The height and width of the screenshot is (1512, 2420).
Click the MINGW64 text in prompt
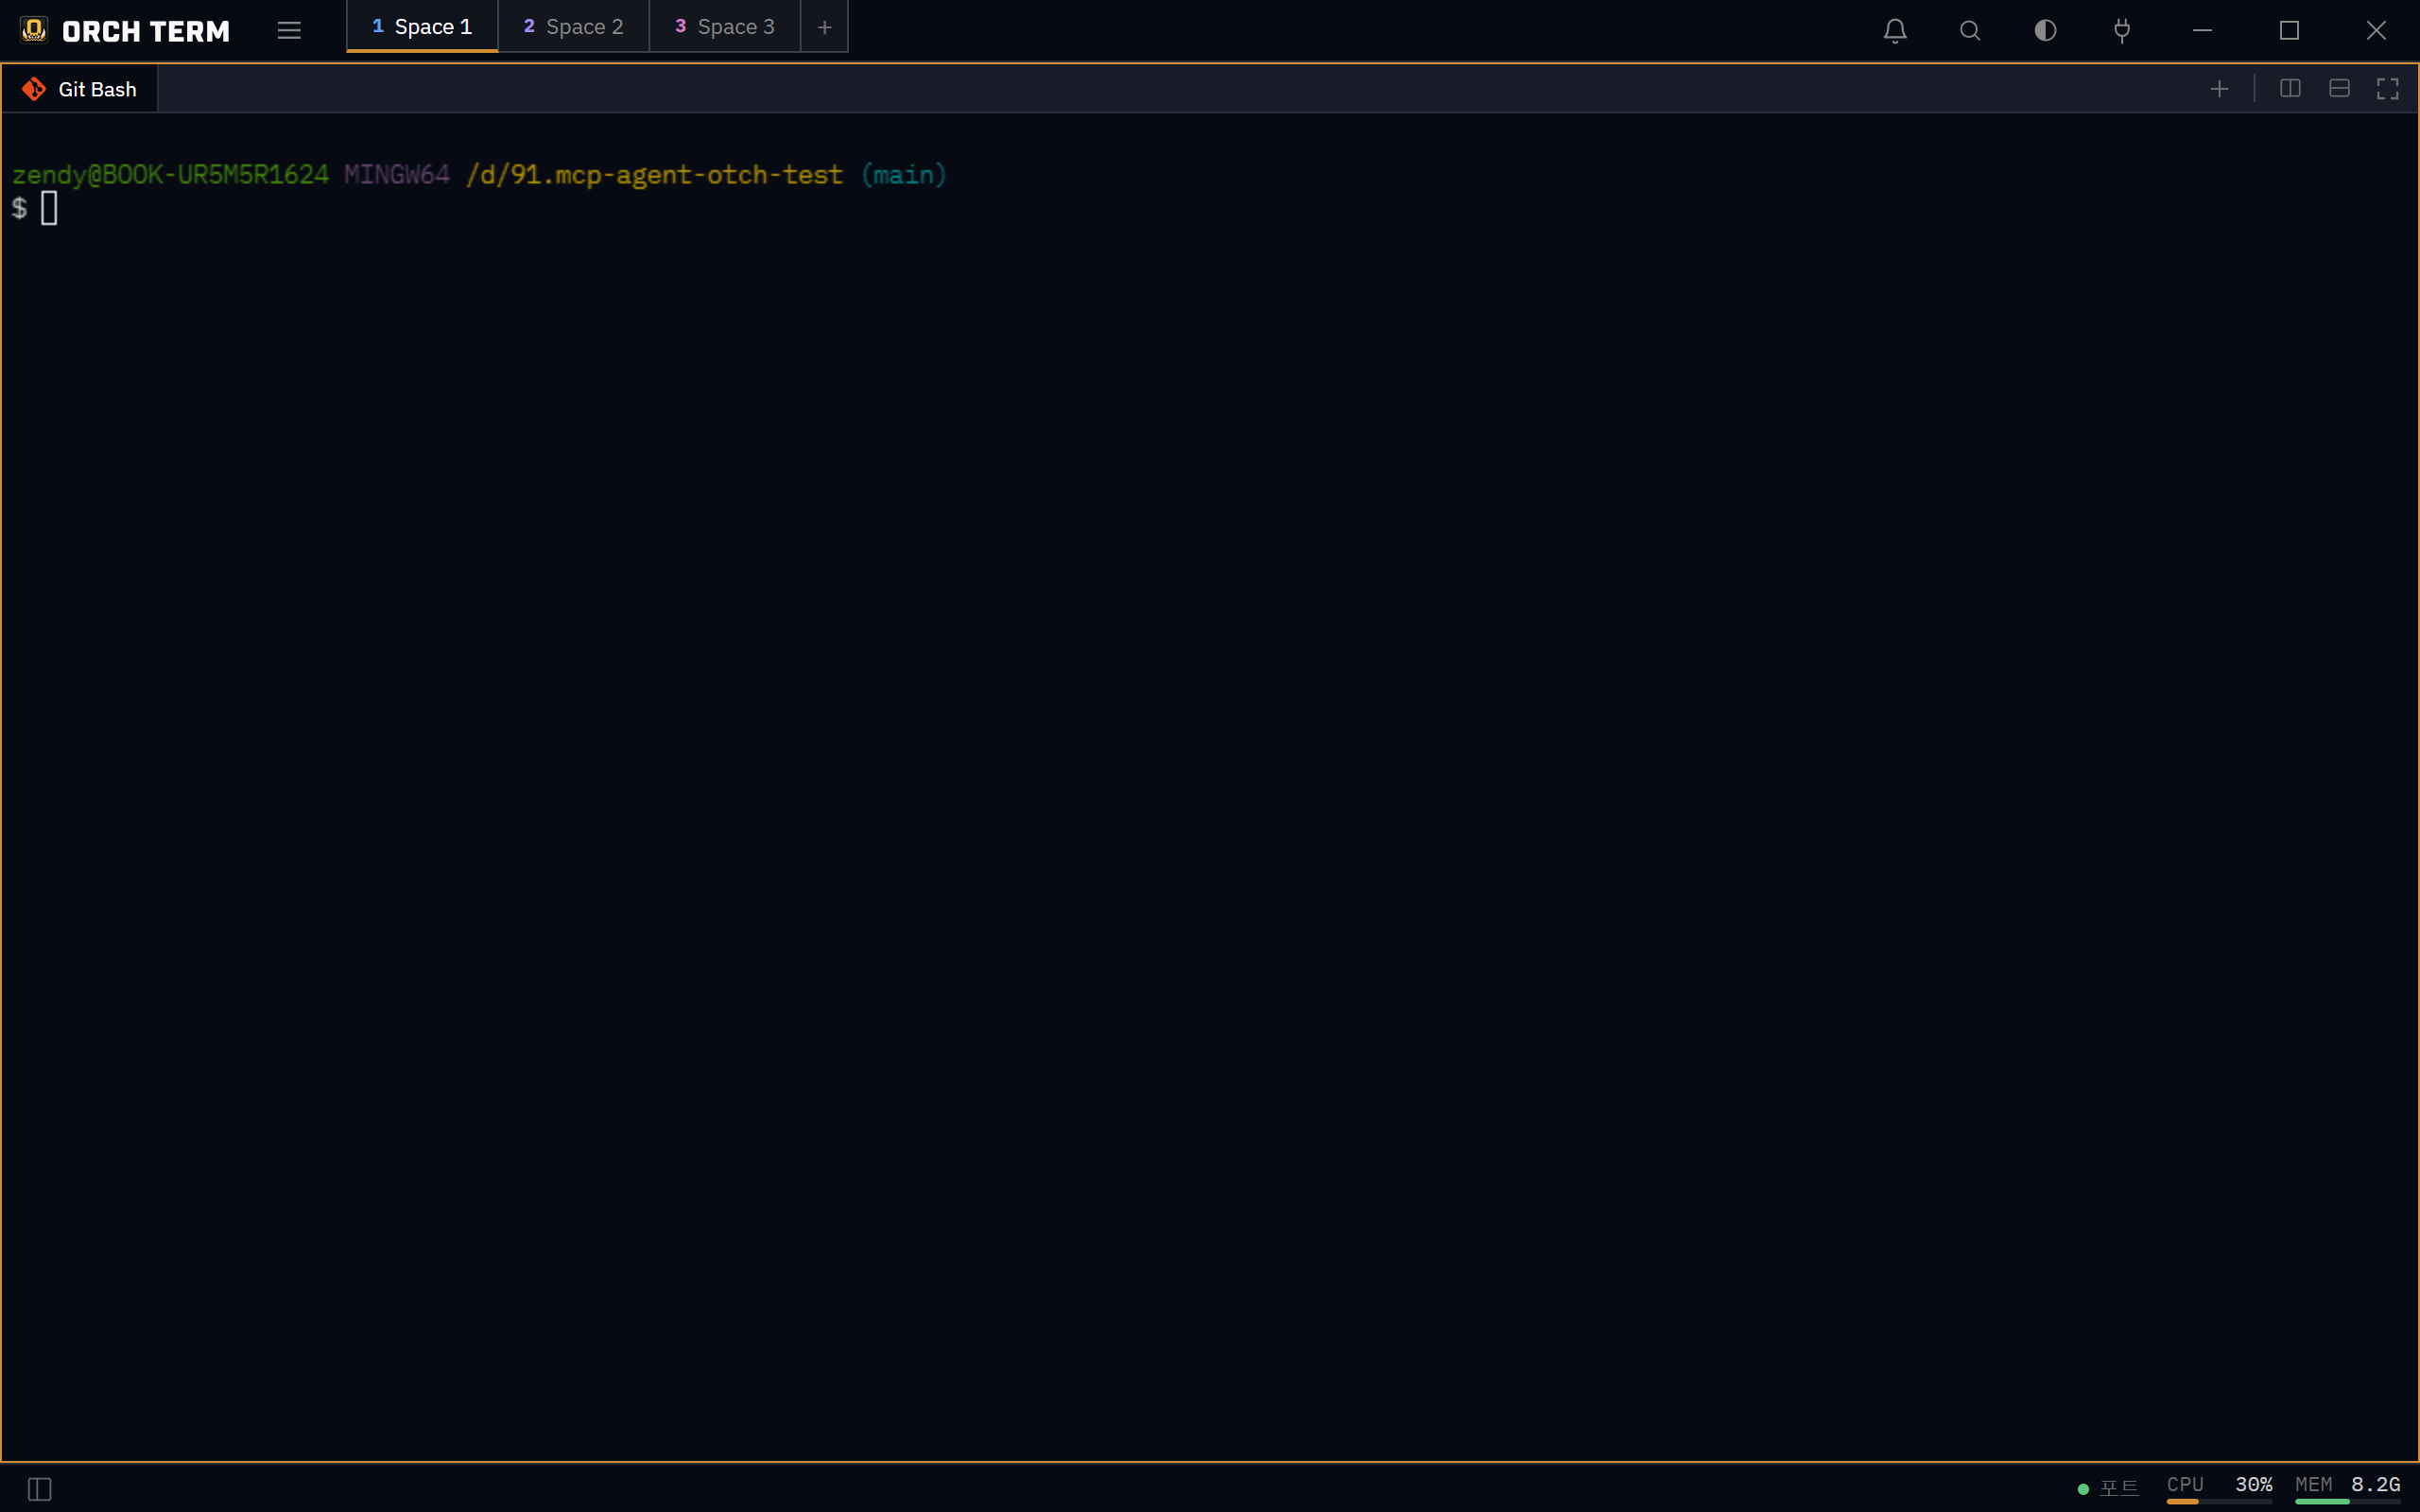pyautogui.click(x=397, y=175)
